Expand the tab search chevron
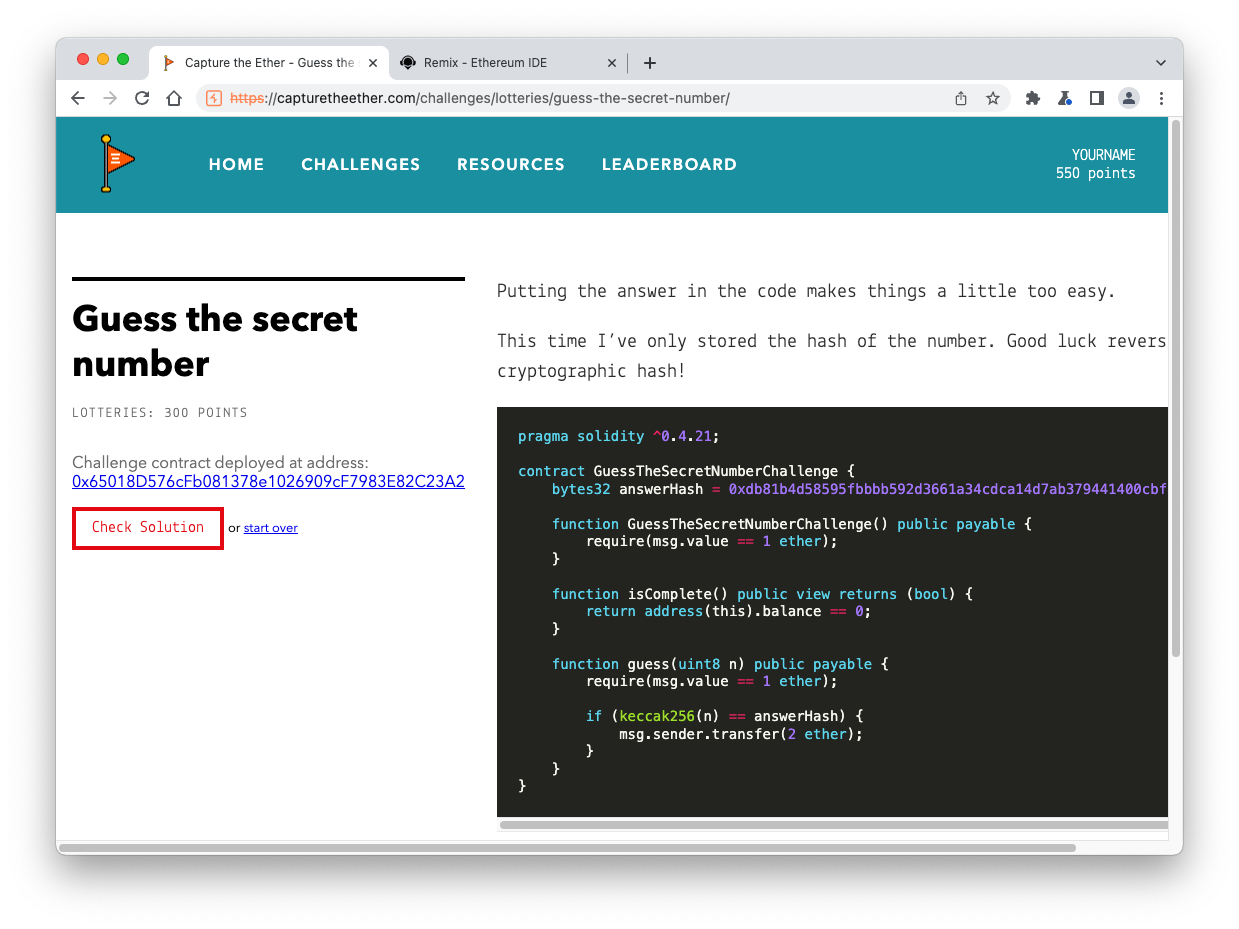The width and height of the screenshot is (1239, 929). click(1161, 63)
